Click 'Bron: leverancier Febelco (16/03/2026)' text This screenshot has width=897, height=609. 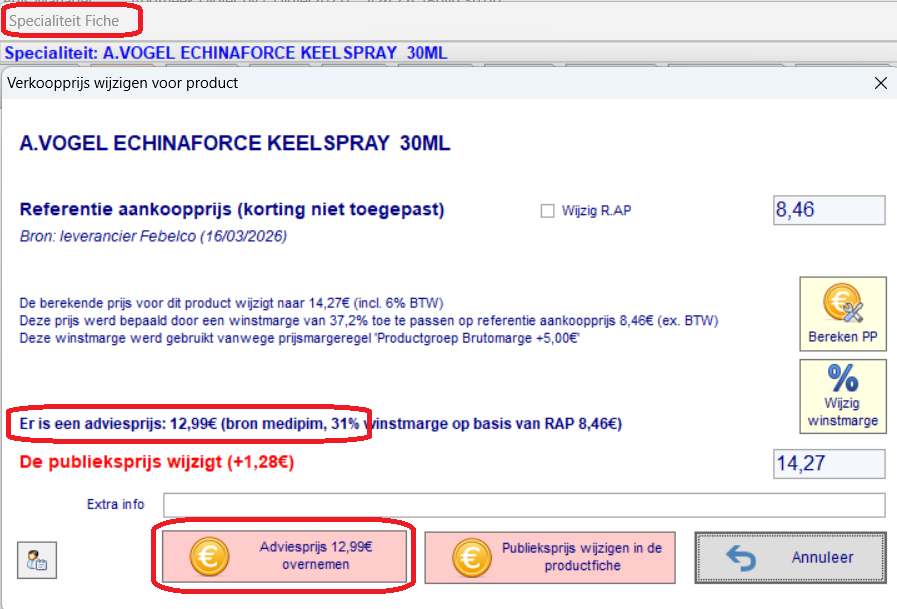(153, 236)
